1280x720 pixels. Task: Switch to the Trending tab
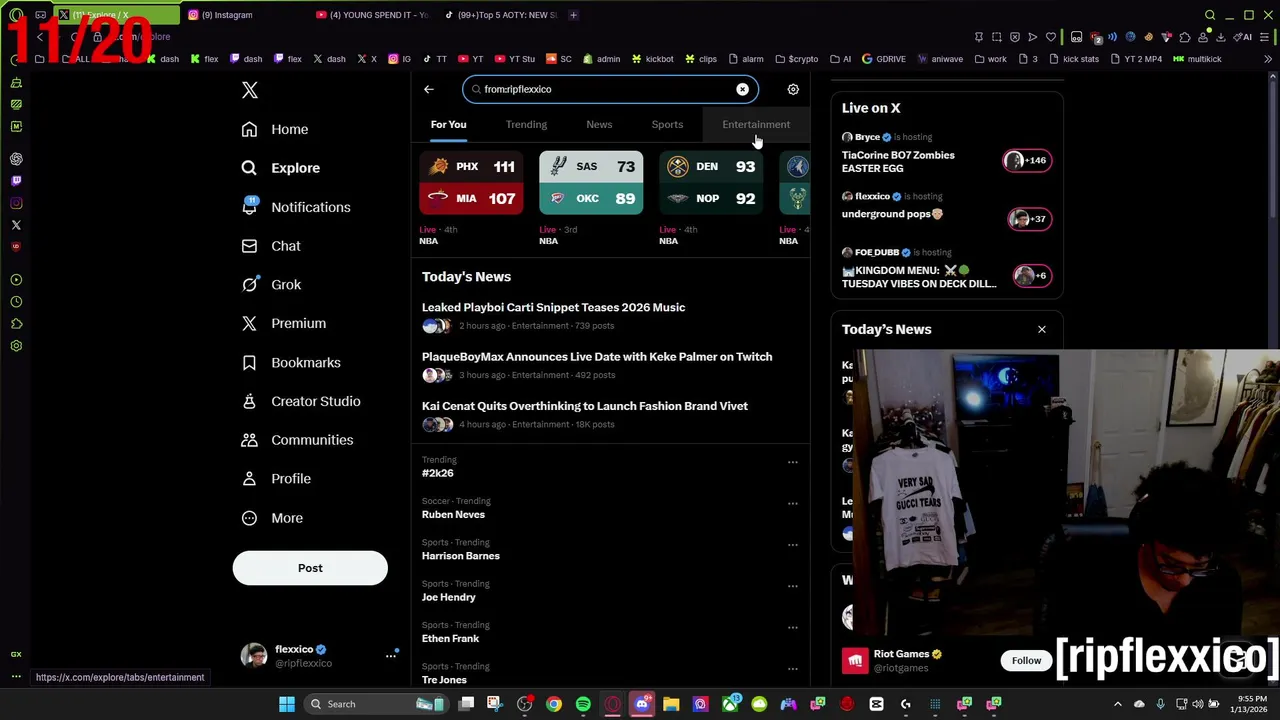coord(526,125)
